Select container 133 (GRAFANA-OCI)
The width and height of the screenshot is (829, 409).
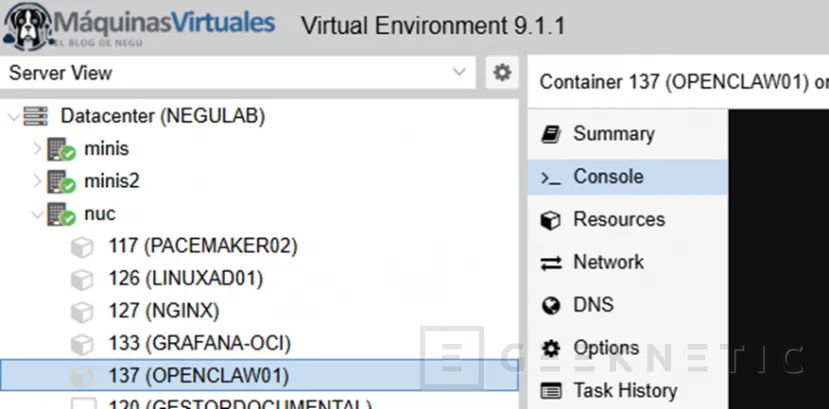pyautogui.click(x=199, y=344)
